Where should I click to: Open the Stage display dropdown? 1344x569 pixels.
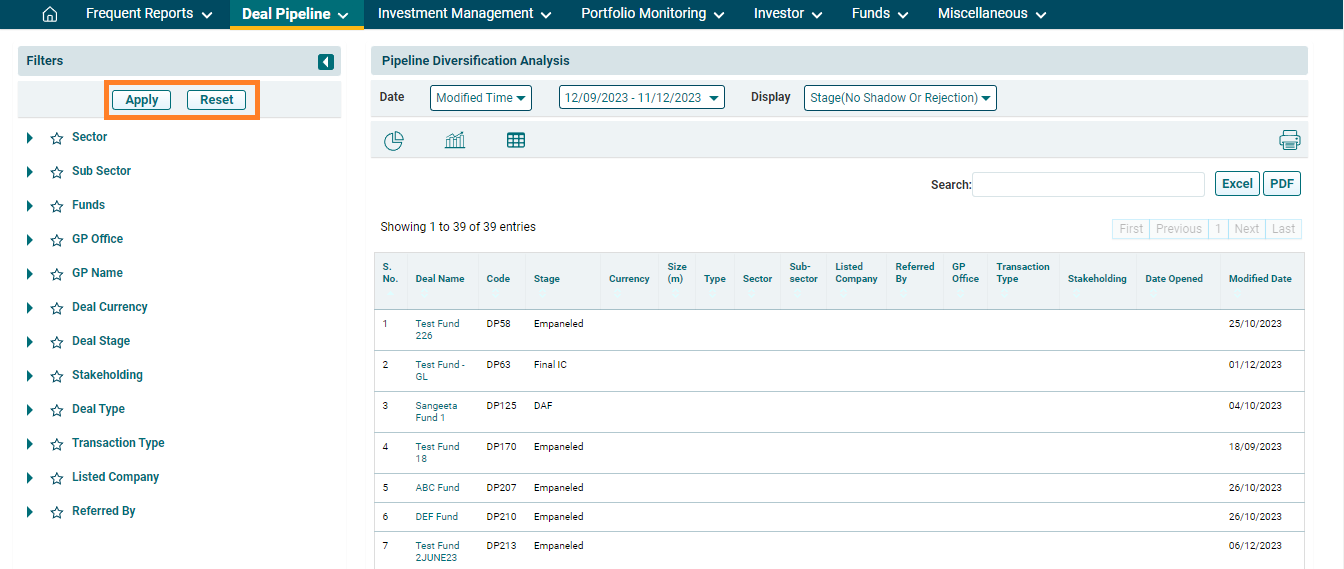tap(900, 98)
